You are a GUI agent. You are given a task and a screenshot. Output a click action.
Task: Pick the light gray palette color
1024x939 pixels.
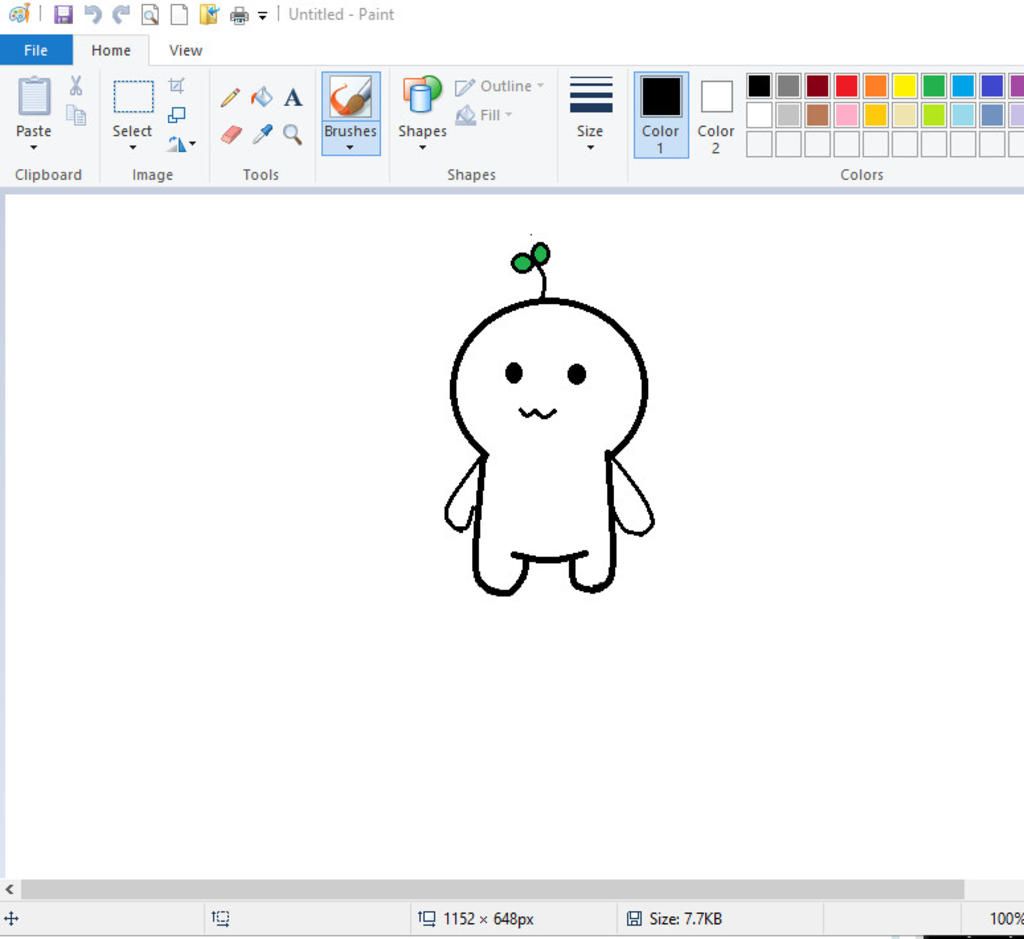click(789, 115)
